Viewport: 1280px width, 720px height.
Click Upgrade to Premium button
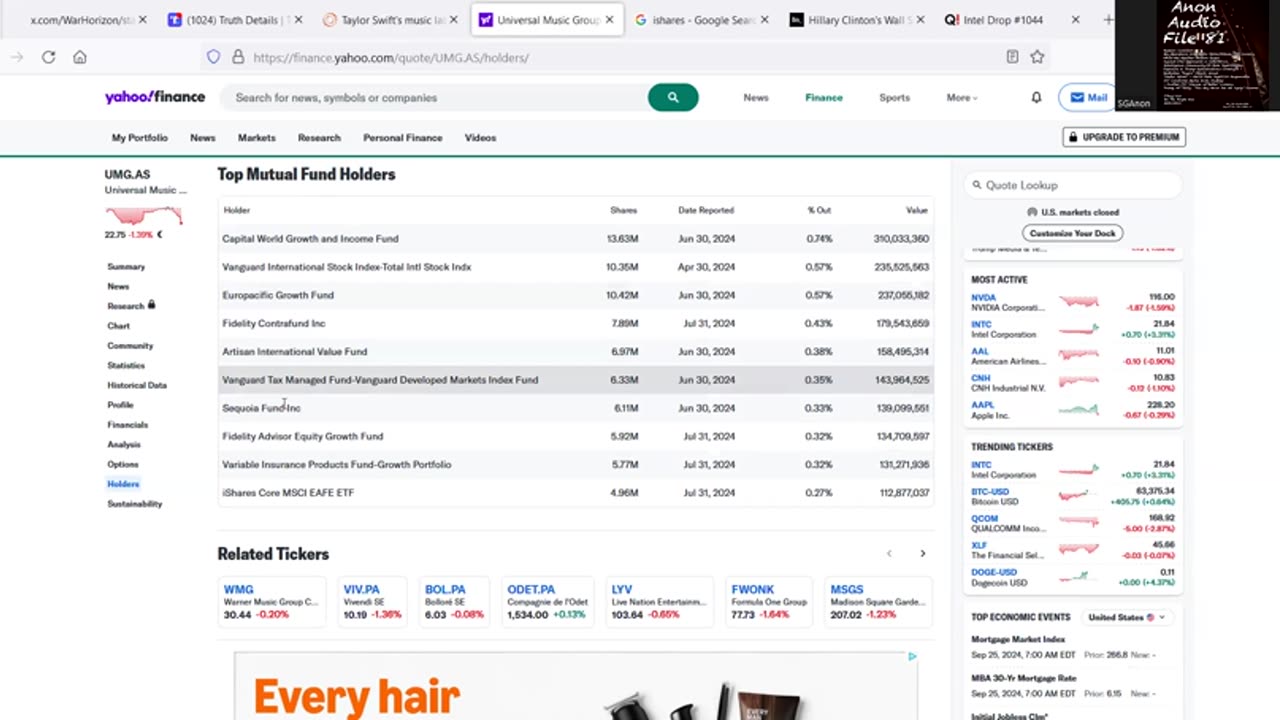[1124, 137]
